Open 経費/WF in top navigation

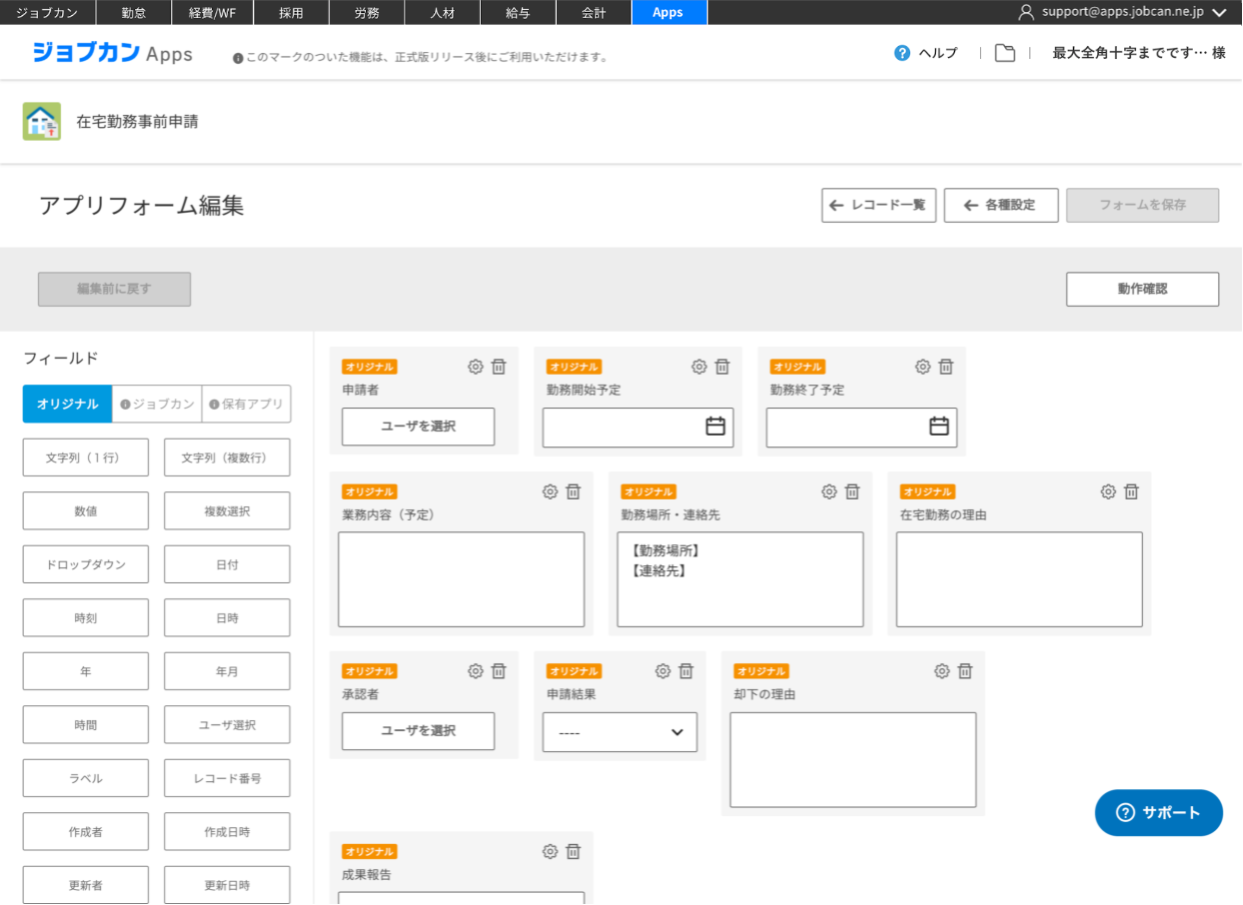tap(215, 12)
